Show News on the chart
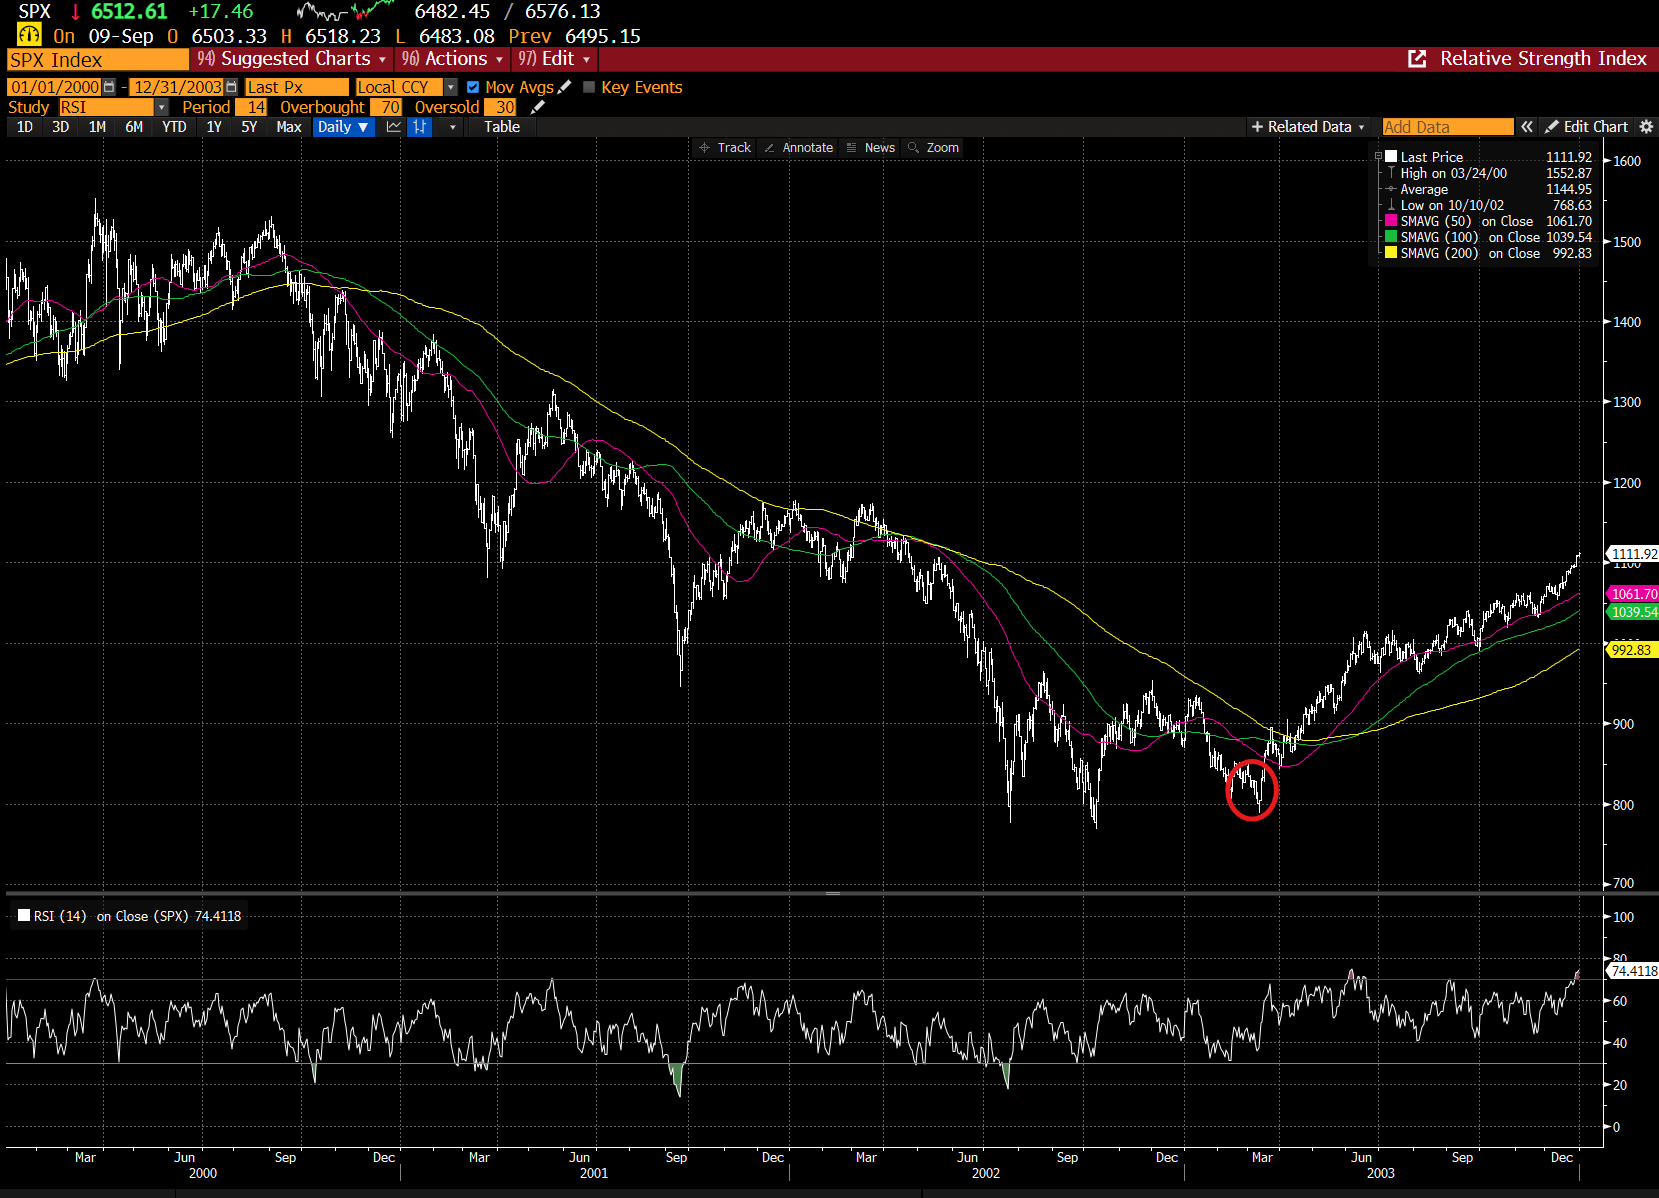 [871, 148]
